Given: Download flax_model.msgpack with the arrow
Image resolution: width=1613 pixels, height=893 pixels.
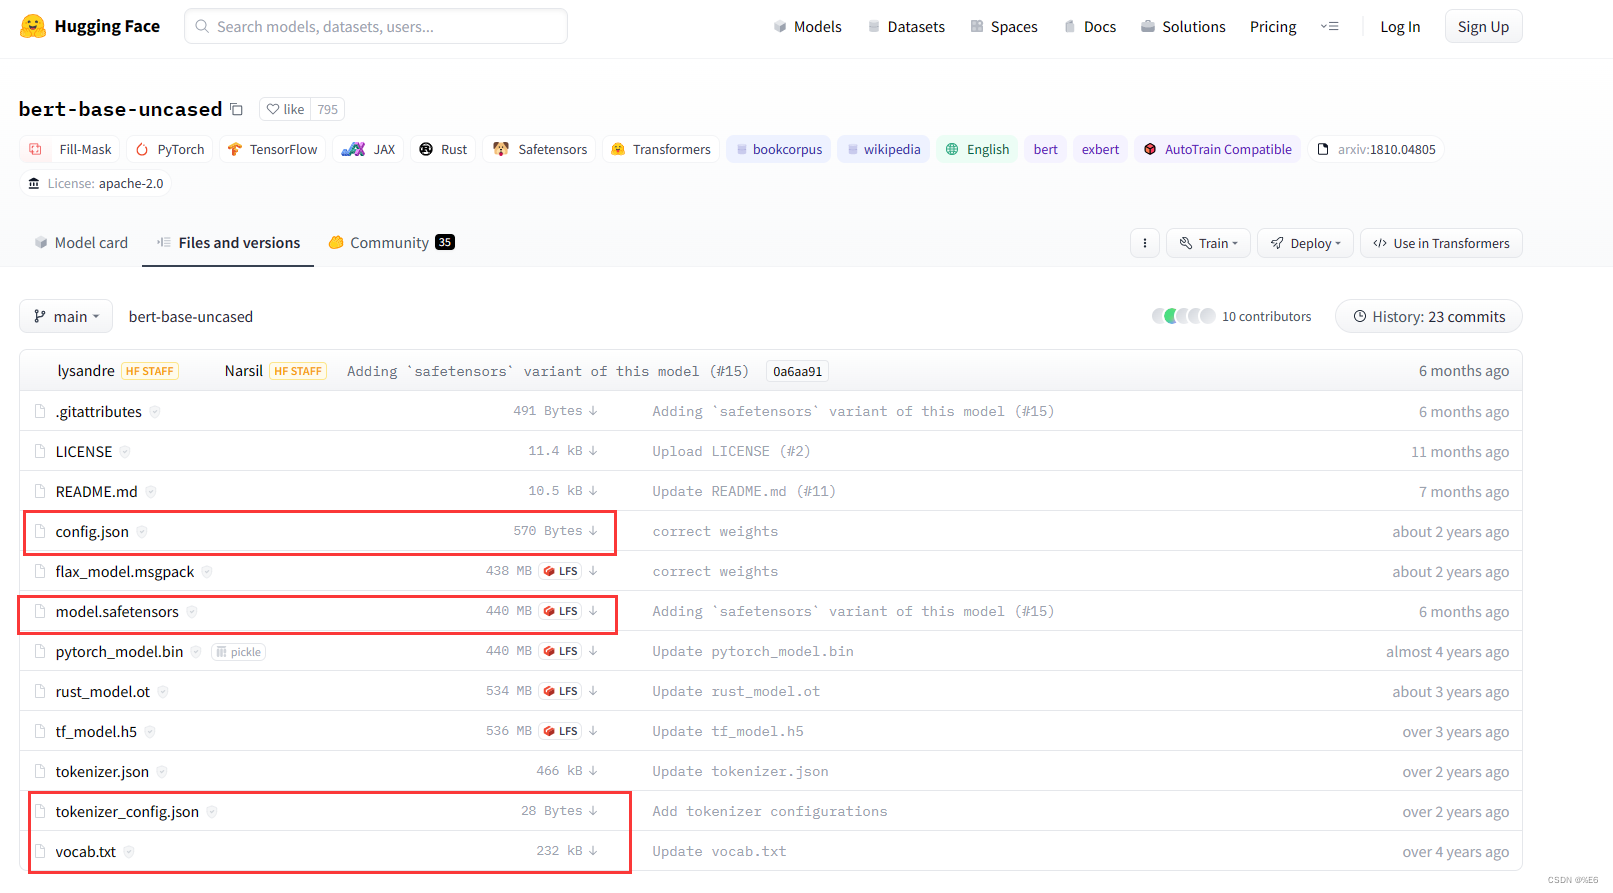Looking at the screenshot, I should pos(593,571).
